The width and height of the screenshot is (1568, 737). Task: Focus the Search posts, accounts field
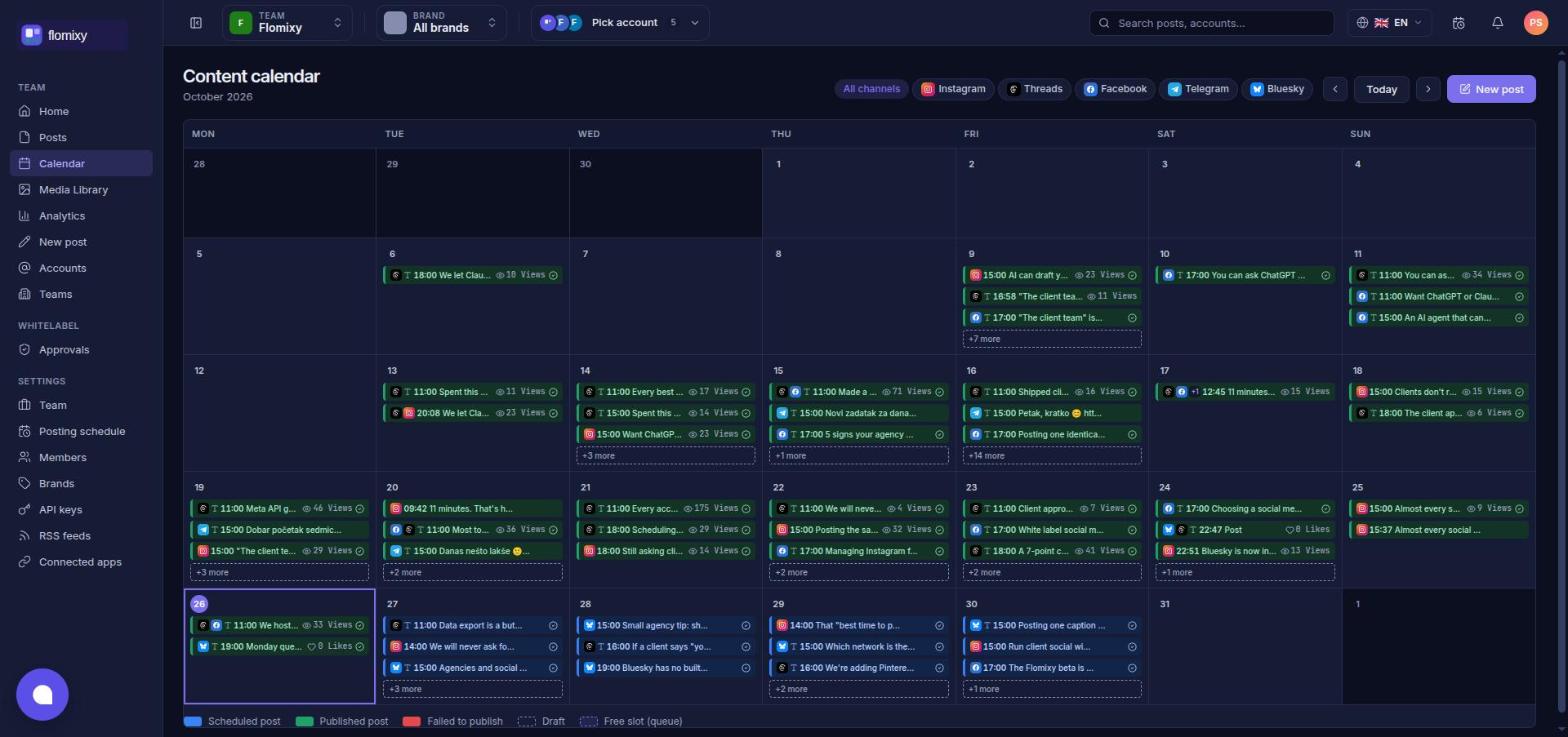click(1211, 23)
